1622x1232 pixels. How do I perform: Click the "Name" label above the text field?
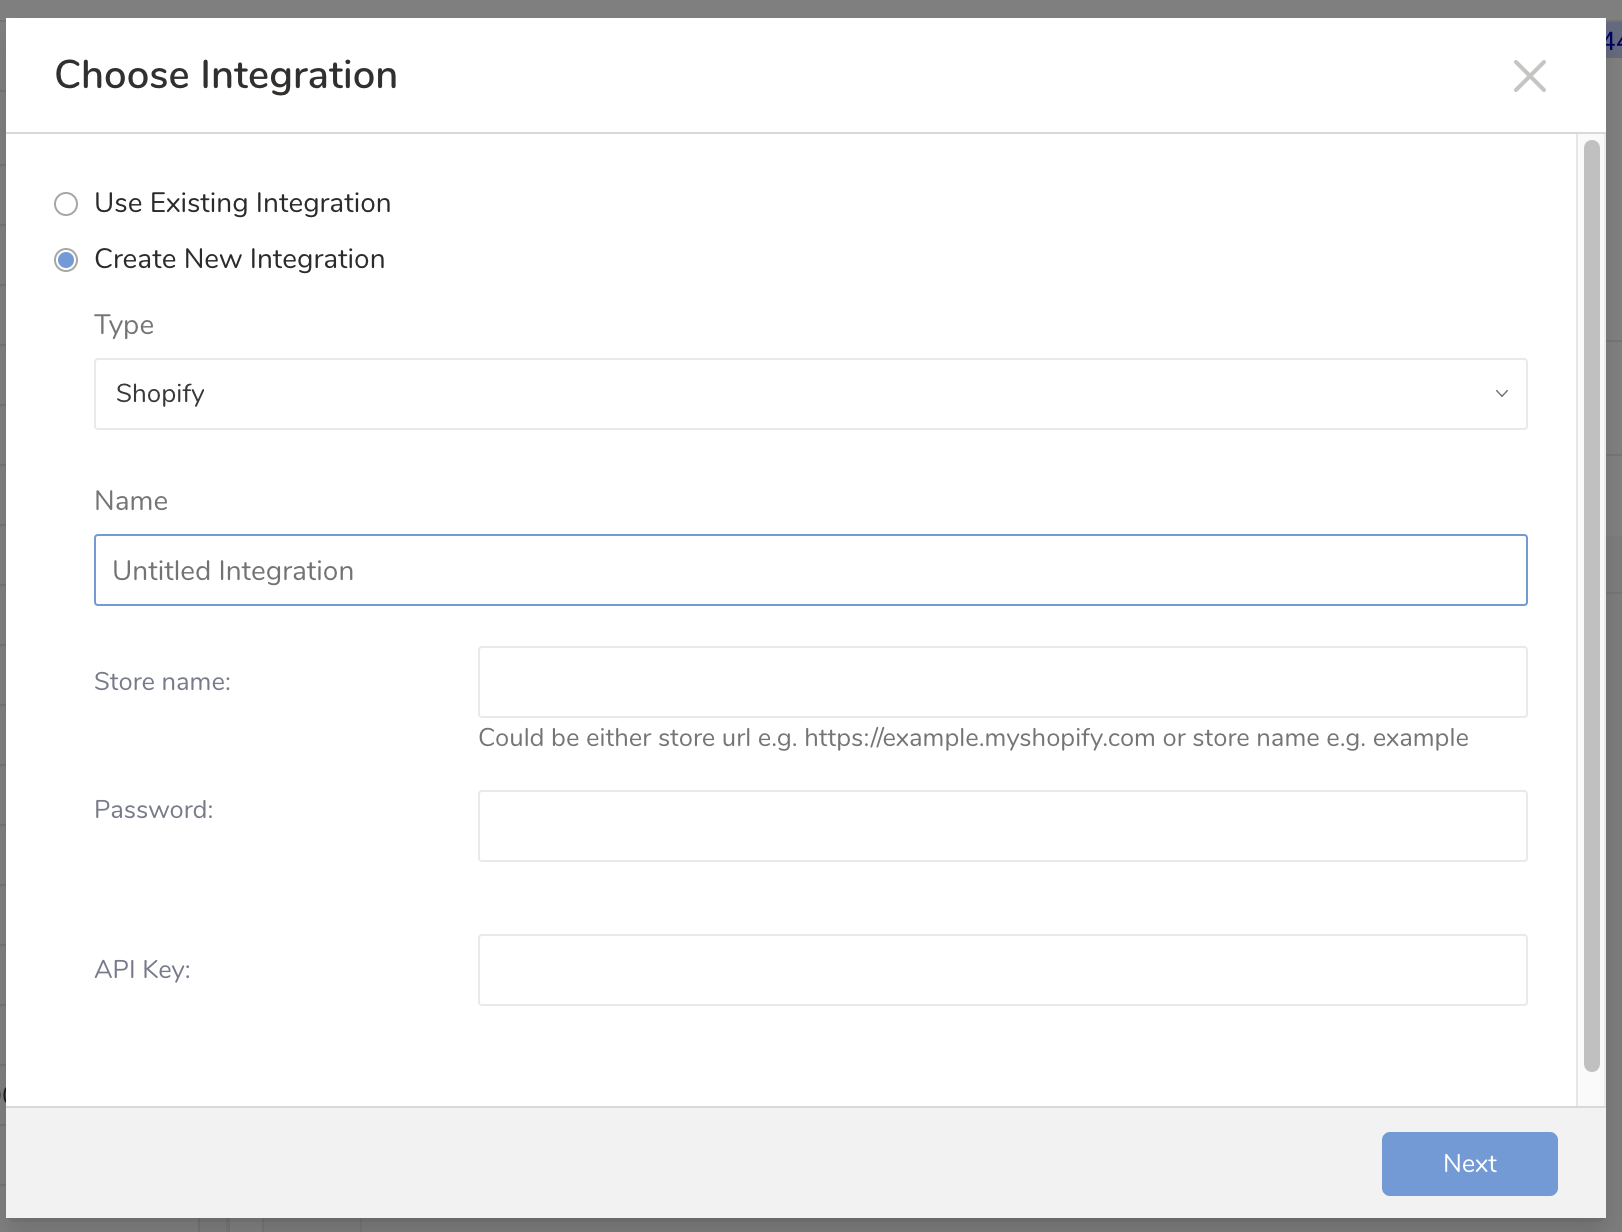(131, 501)
